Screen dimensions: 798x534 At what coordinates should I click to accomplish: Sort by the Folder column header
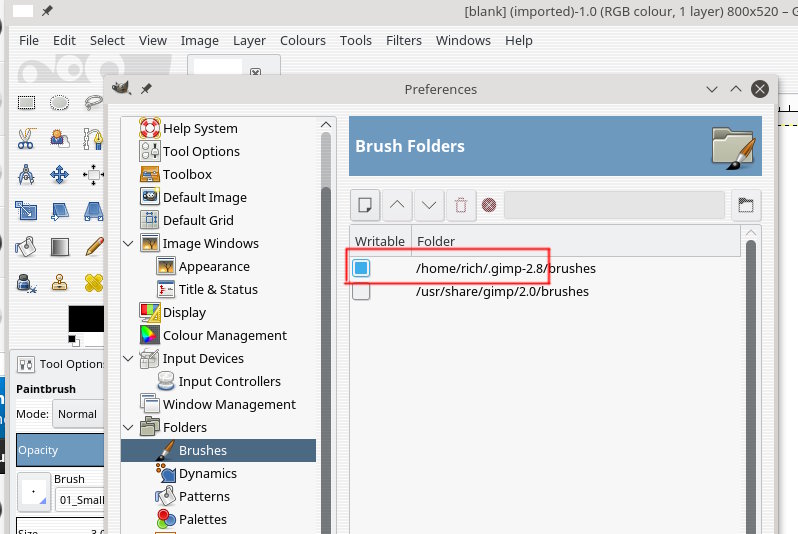click(578, 241)
